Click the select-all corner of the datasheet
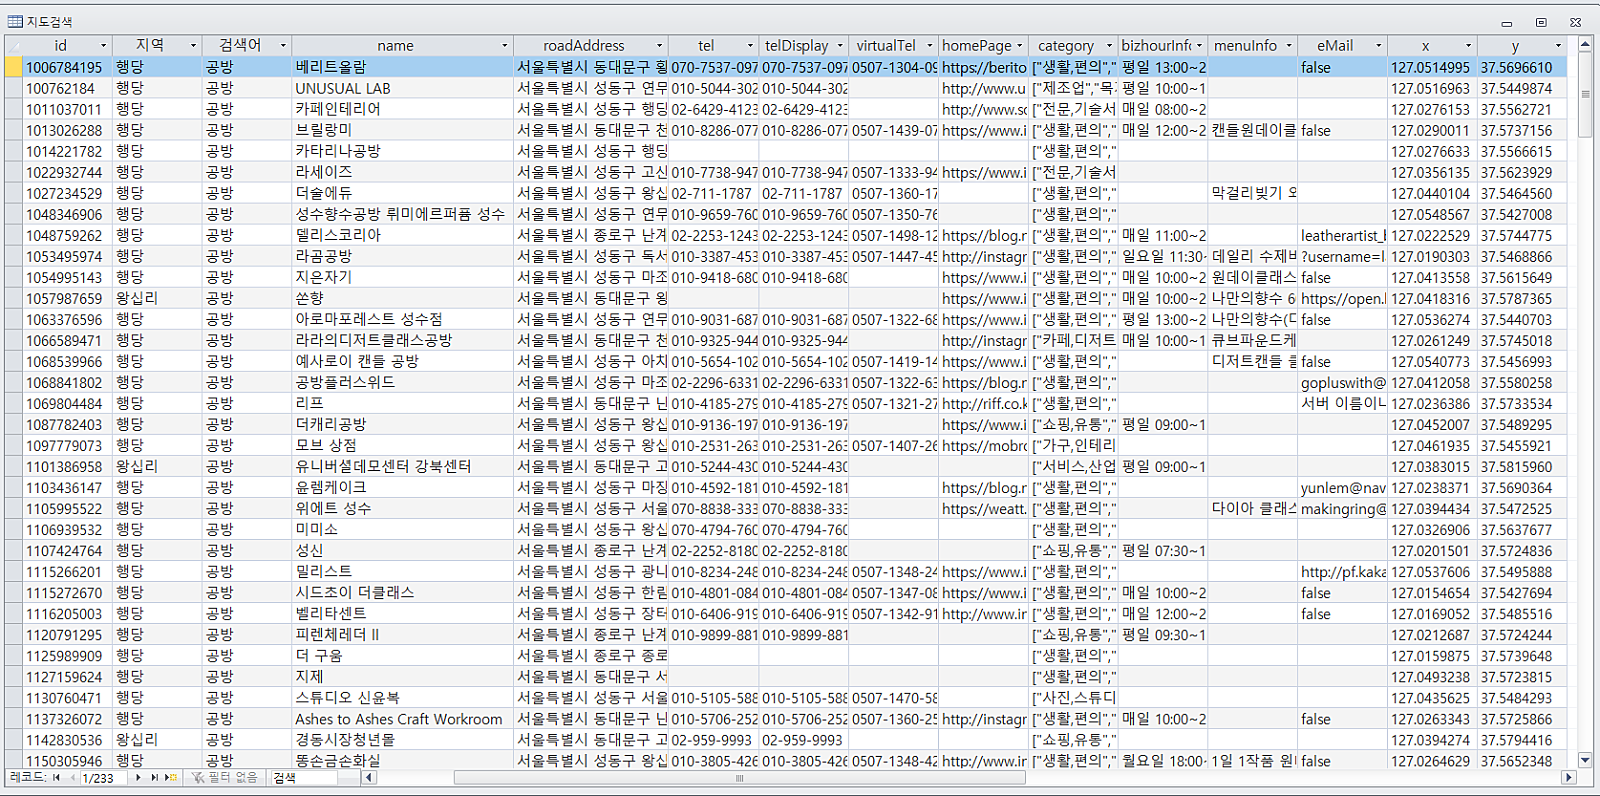1600x796 pixels. pyautogui.click(x=13, y=46)
